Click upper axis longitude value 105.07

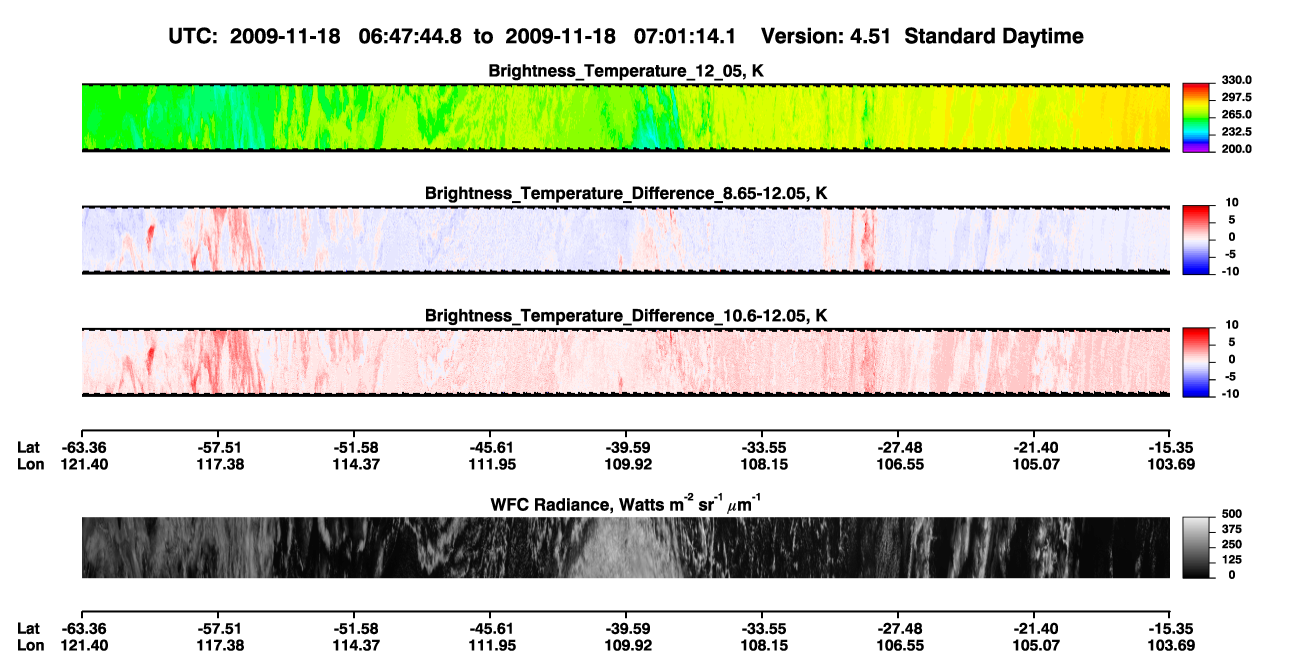click(x=1035, y=464)
